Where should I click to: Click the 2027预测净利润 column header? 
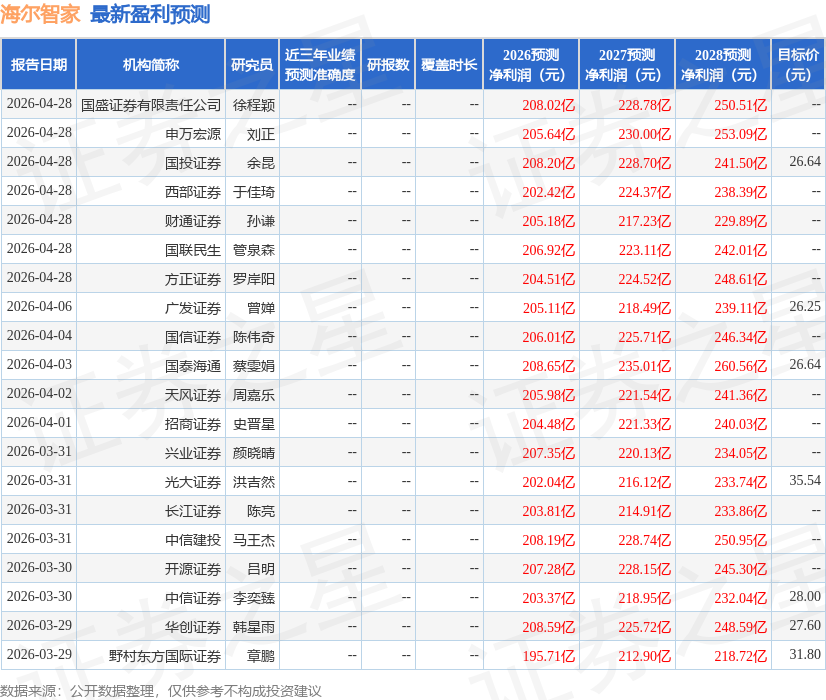point(627,65)
